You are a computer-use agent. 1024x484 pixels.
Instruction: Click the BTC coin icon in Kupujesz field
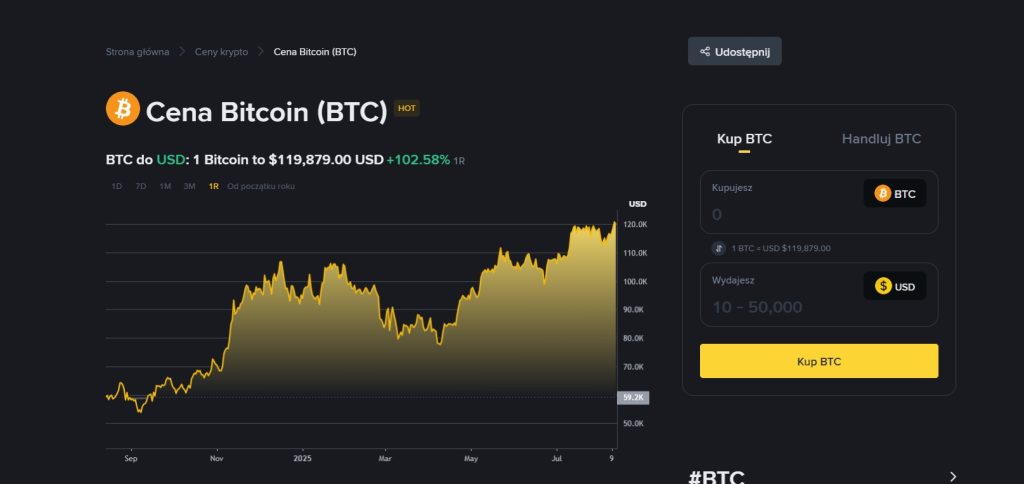[x=882, y=193]
